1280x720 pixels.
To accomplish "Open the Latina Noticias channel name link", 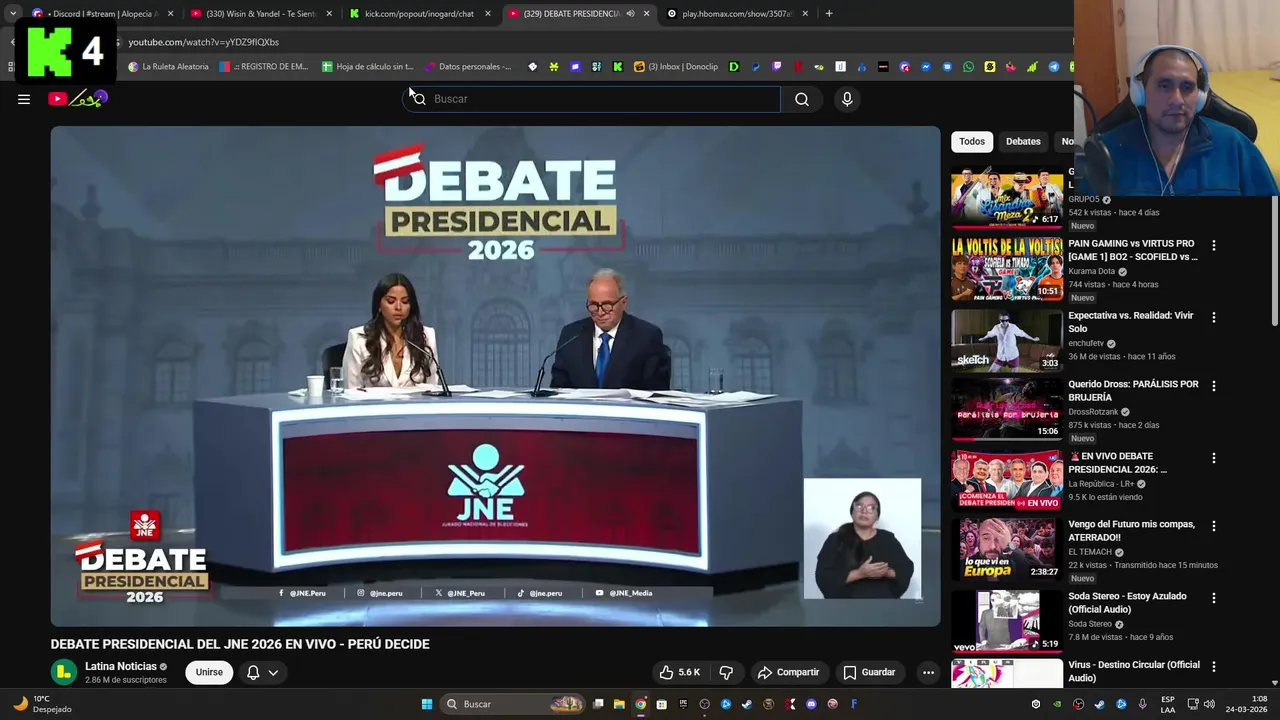I will coord(121,666).
